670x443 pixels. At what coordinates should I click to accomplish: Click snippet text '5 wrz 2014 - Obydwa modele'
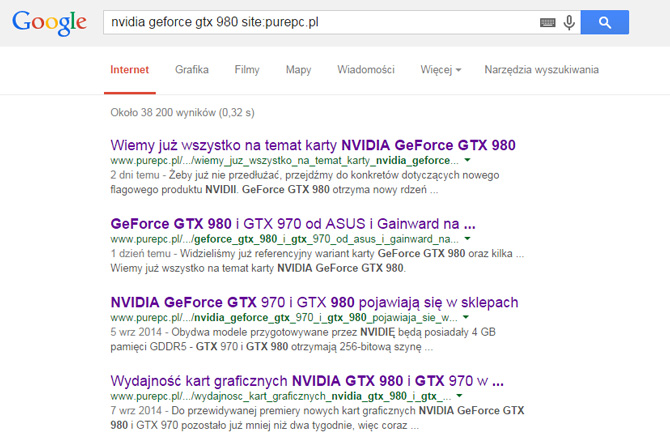point(303,340)
